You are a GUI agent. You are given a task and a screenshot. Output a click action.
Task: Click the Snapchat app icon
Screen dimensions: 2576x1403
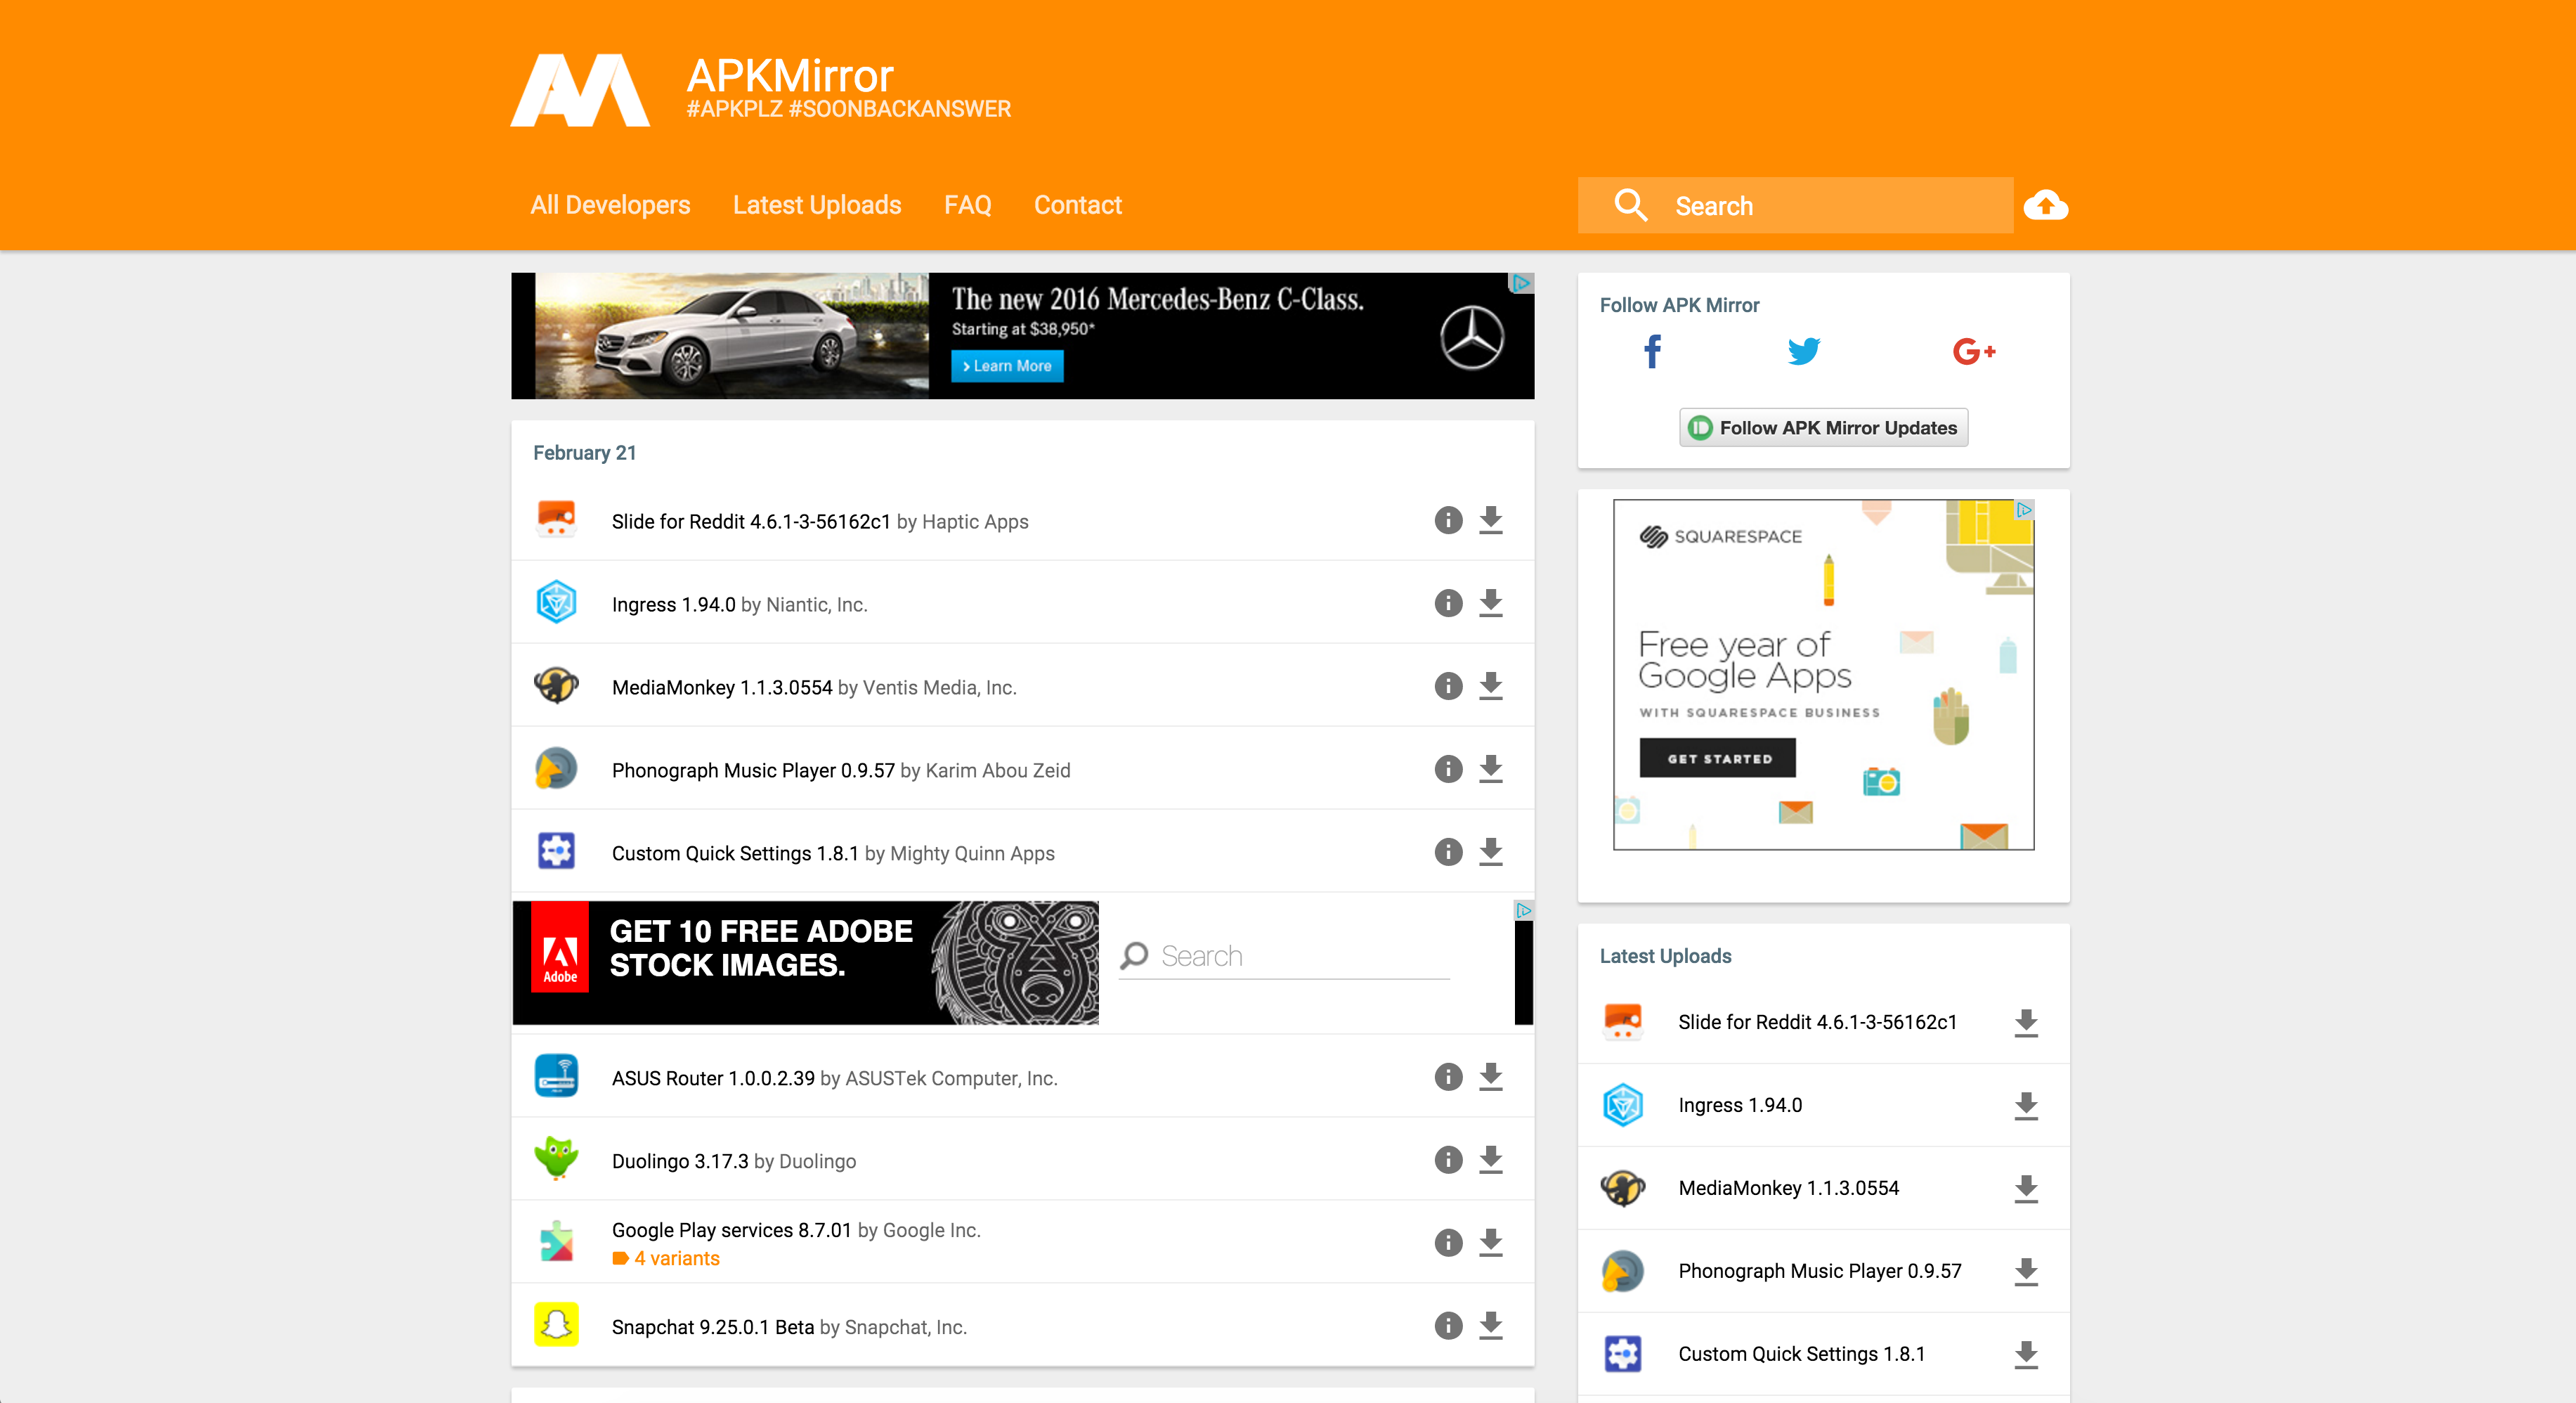[x=556, y=1326]
